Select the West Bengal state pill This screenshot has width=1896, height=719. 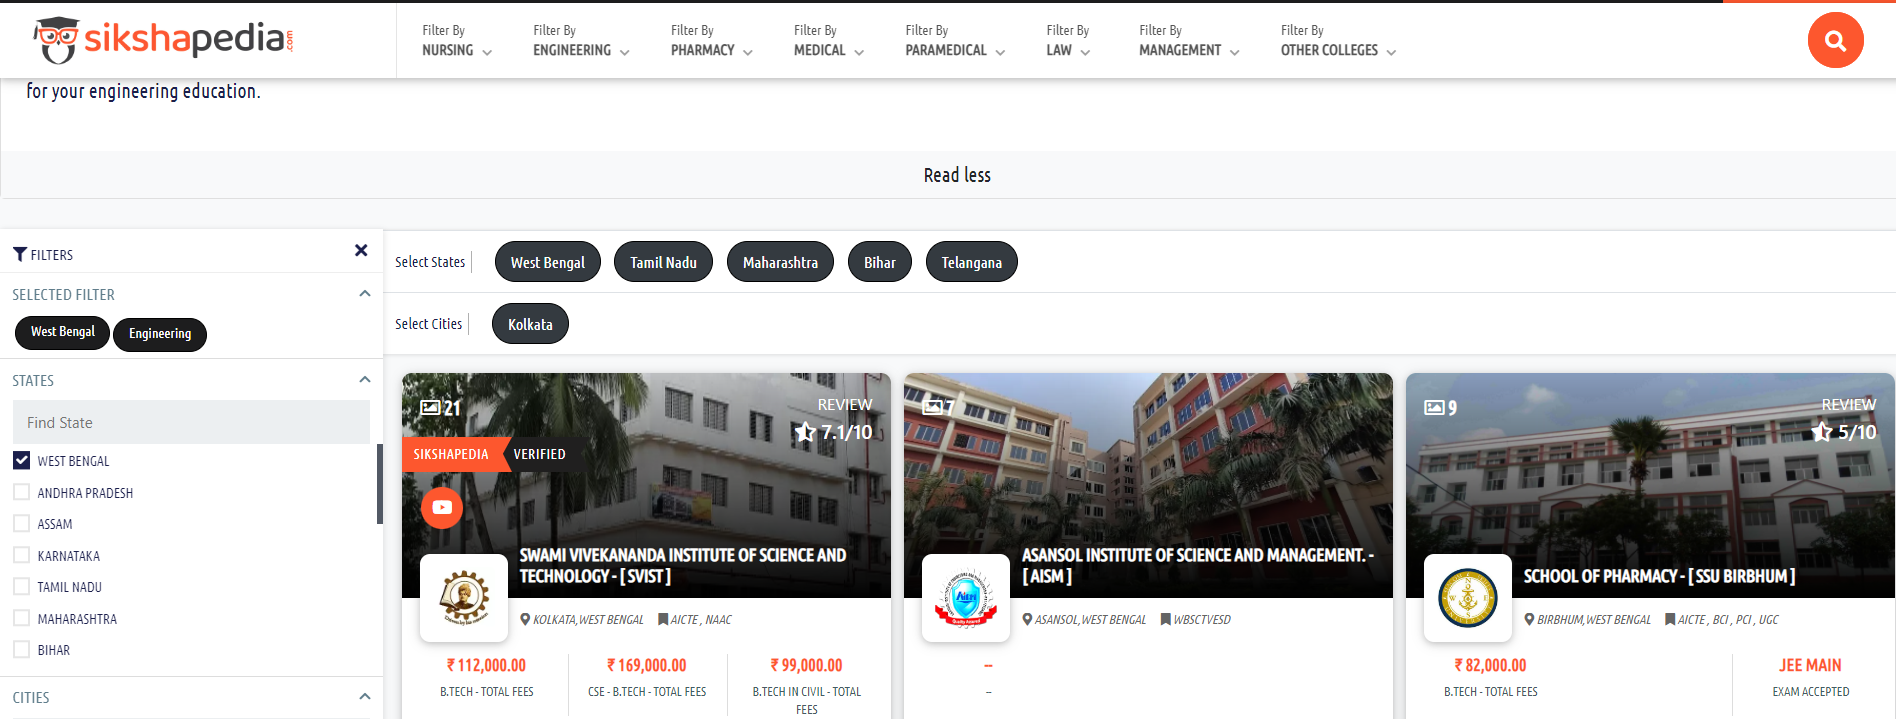point(548,262)
